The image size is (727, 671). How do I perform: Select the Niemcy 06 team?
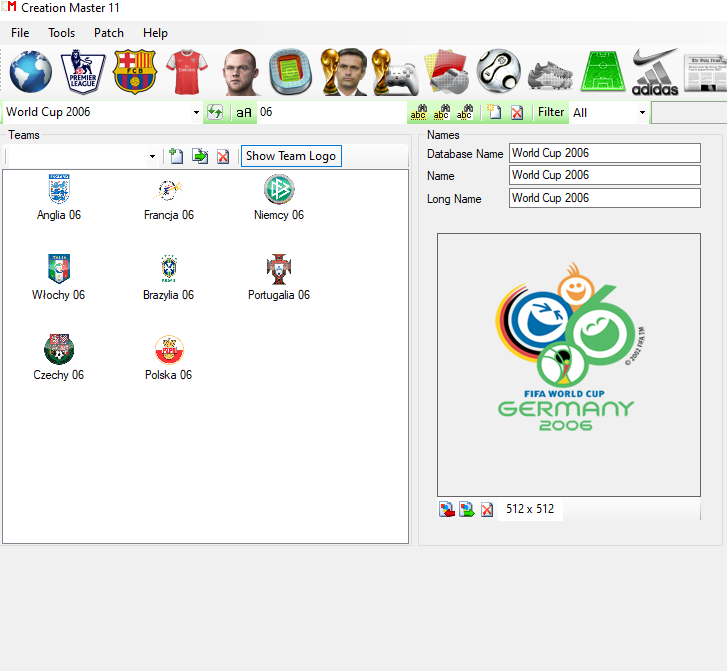click(279, 198)
